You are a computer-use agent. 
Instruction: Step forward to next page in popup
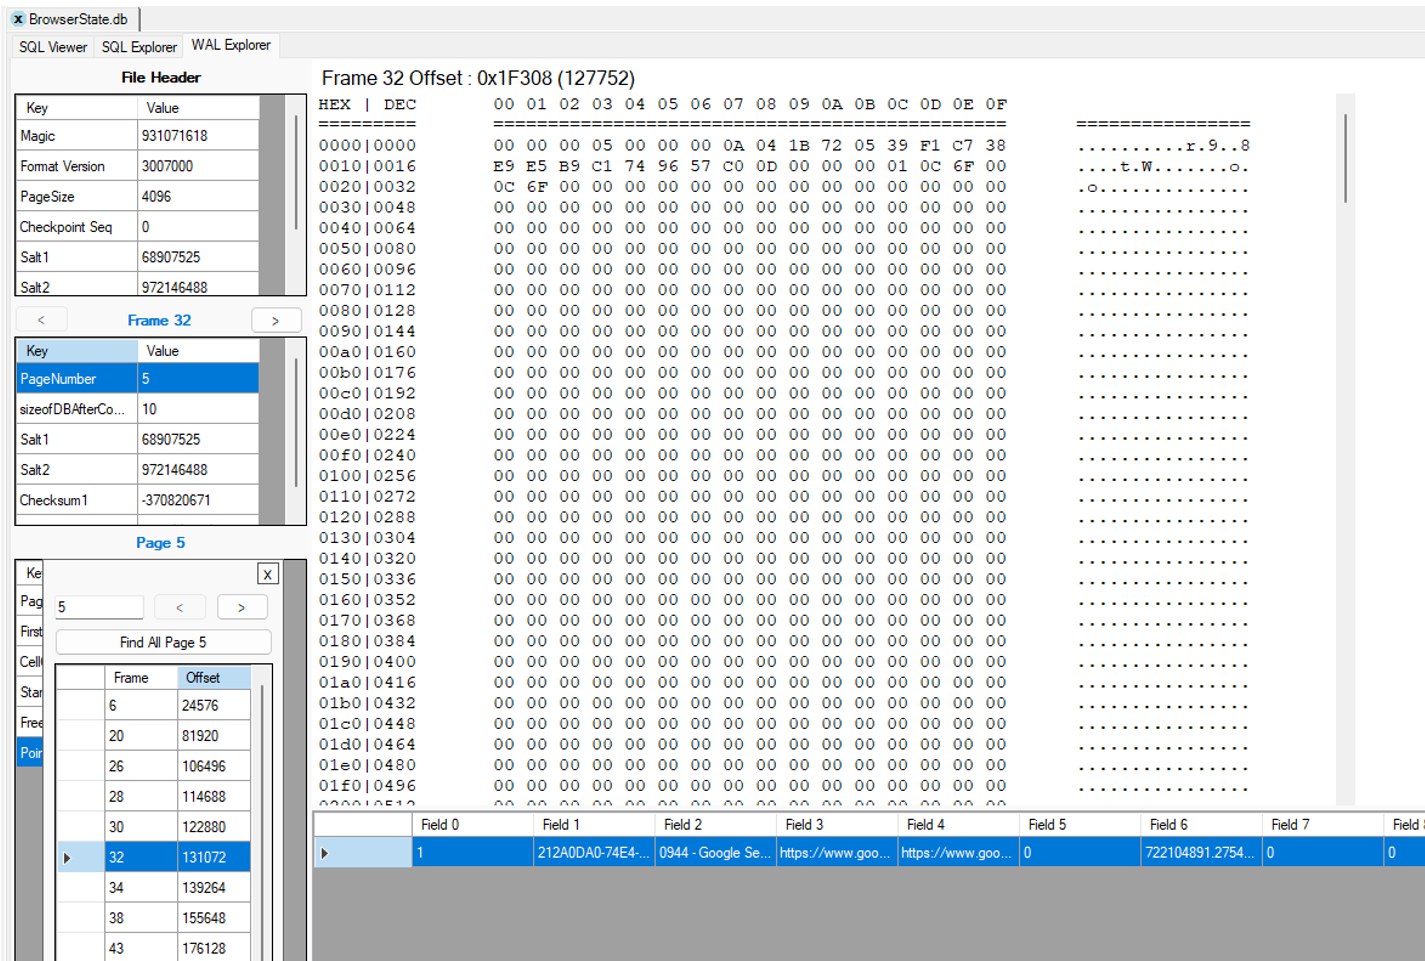point(241,607)
